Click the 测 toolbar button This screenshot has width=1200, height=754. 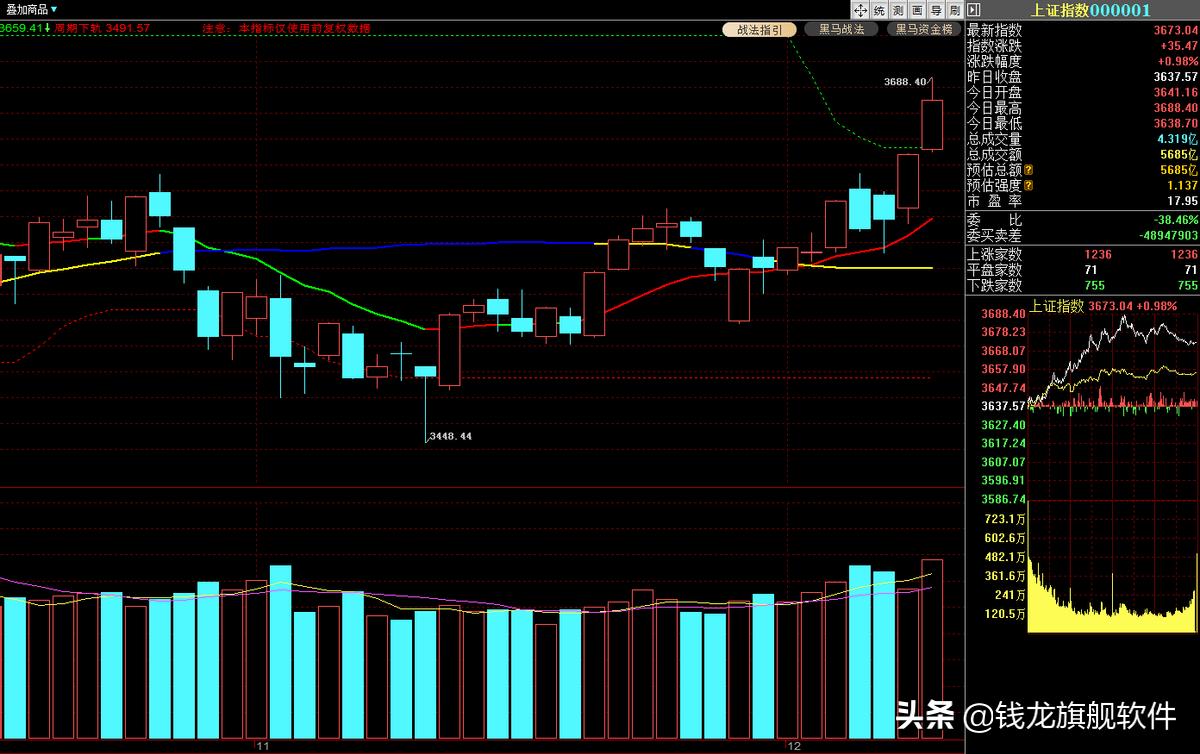(x=898, y=9)
